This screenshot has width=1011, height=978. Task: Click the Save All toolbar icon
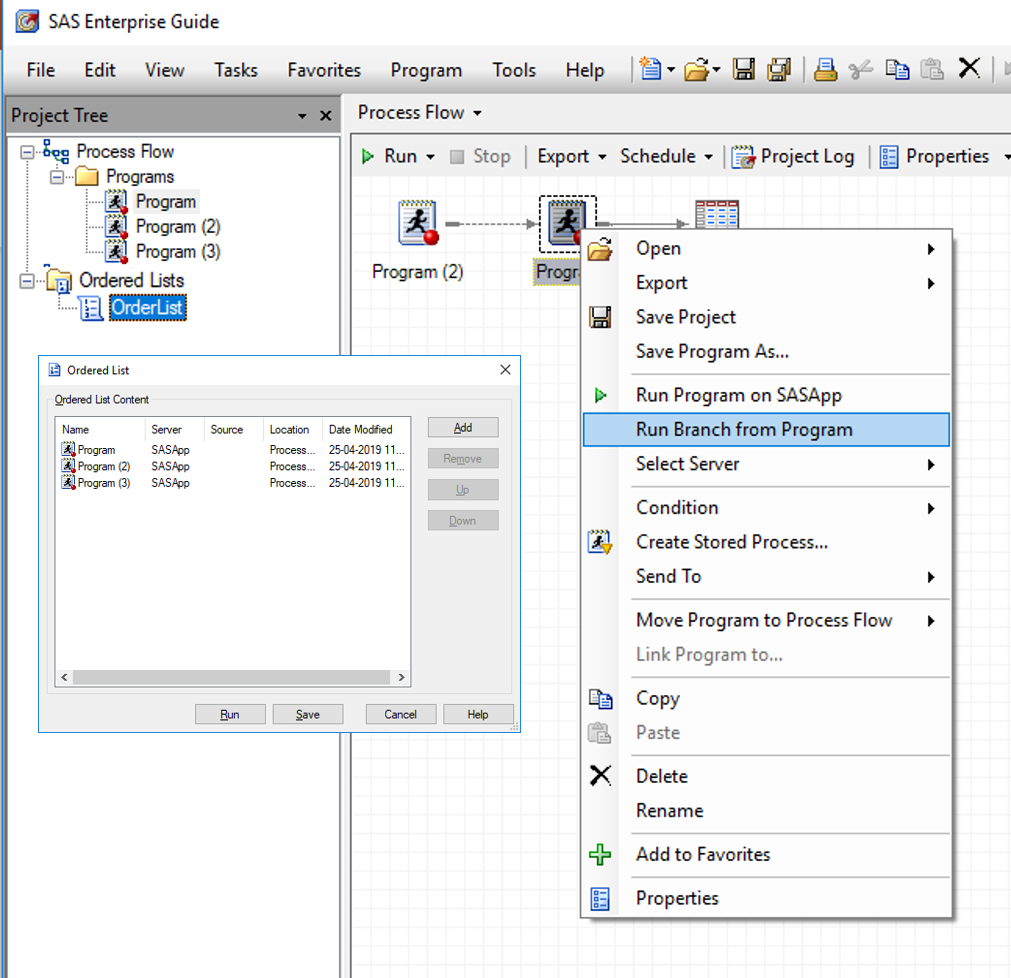click(779, 69)
